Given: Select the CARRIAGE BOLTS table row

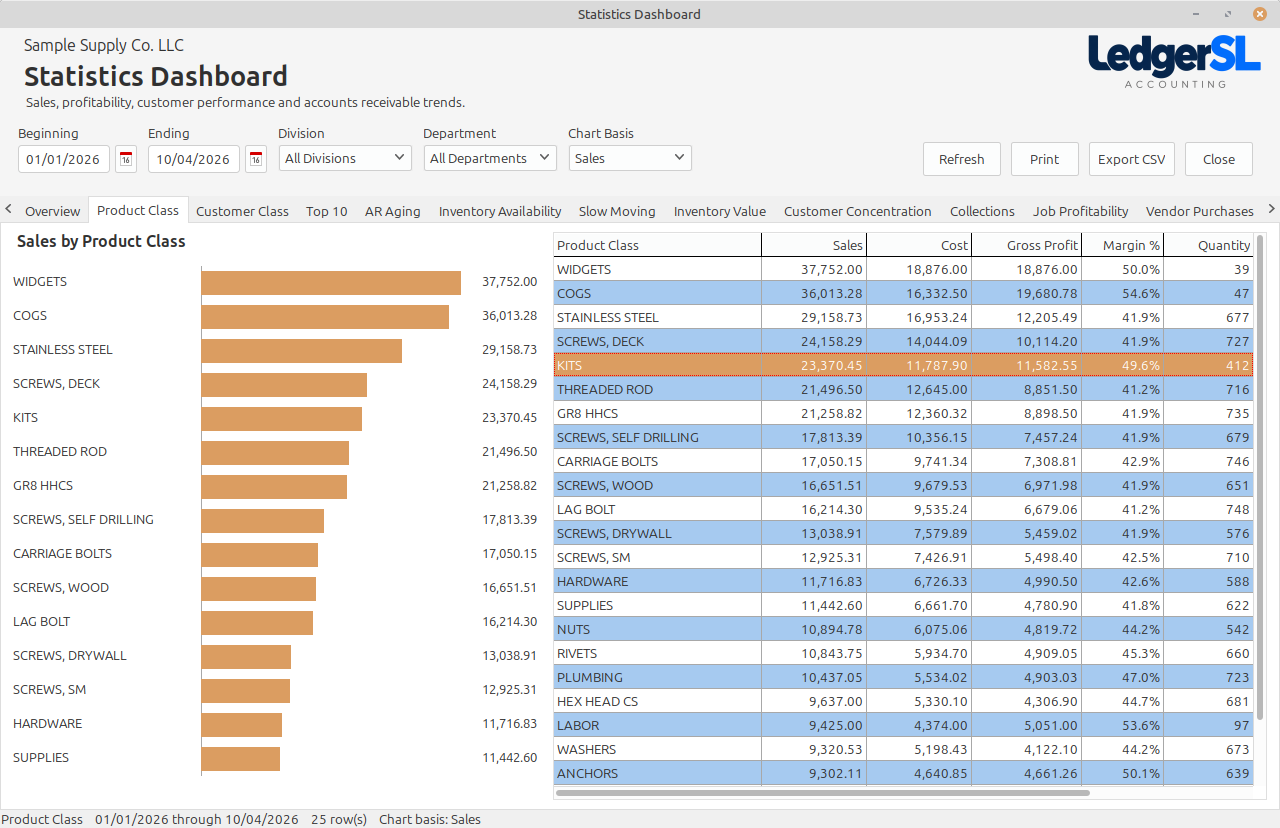Looking at the screenshot, I should pyautogui.click(x=903, y=461).
